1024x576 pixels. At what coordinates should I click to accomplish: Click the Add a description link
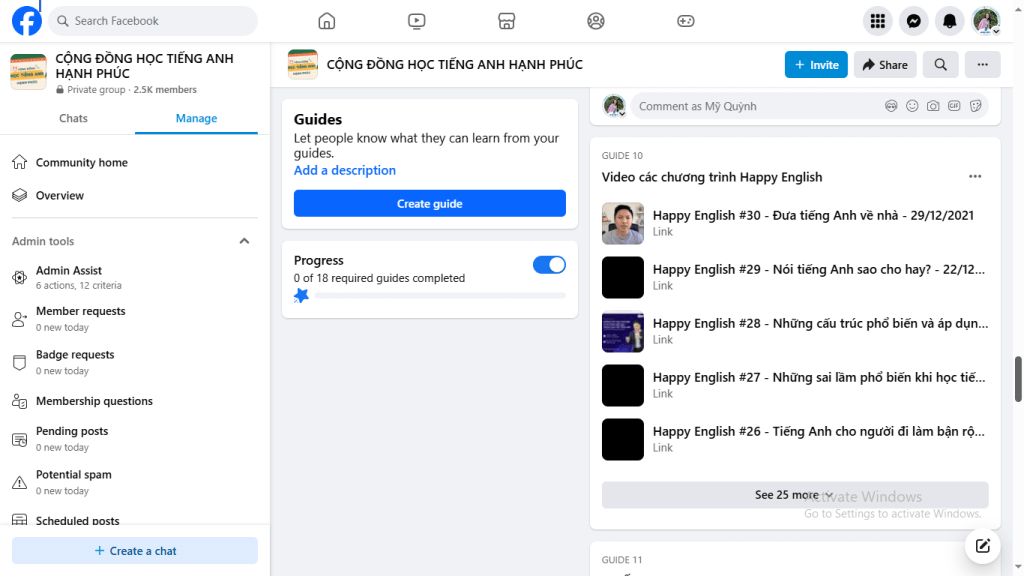click(344, 170)
